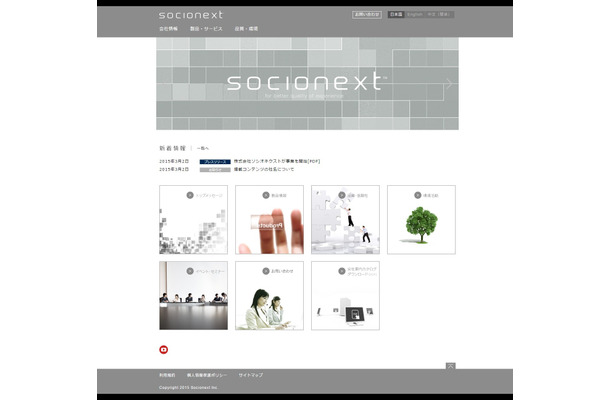Open the Products fingers tile image
This screenshot has height=400, width=610.
[x=269, y=220]
